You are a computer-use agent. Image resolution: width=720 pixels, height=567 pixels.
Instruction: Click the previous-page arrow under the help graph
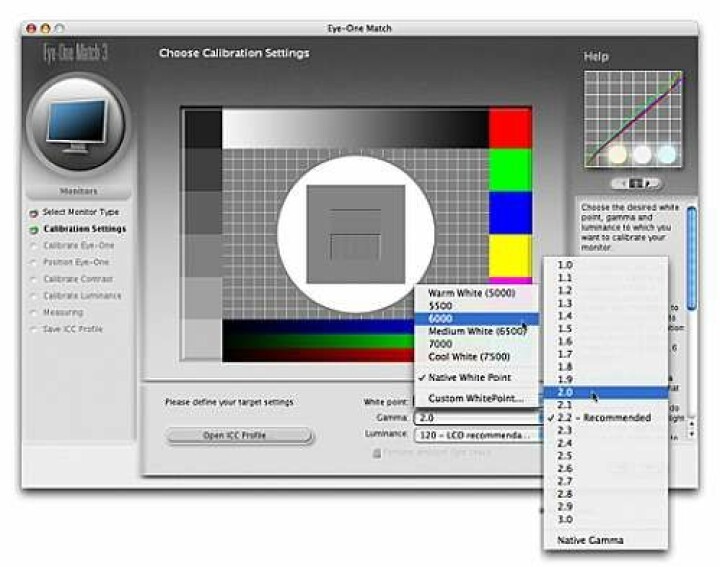[622, 184]
